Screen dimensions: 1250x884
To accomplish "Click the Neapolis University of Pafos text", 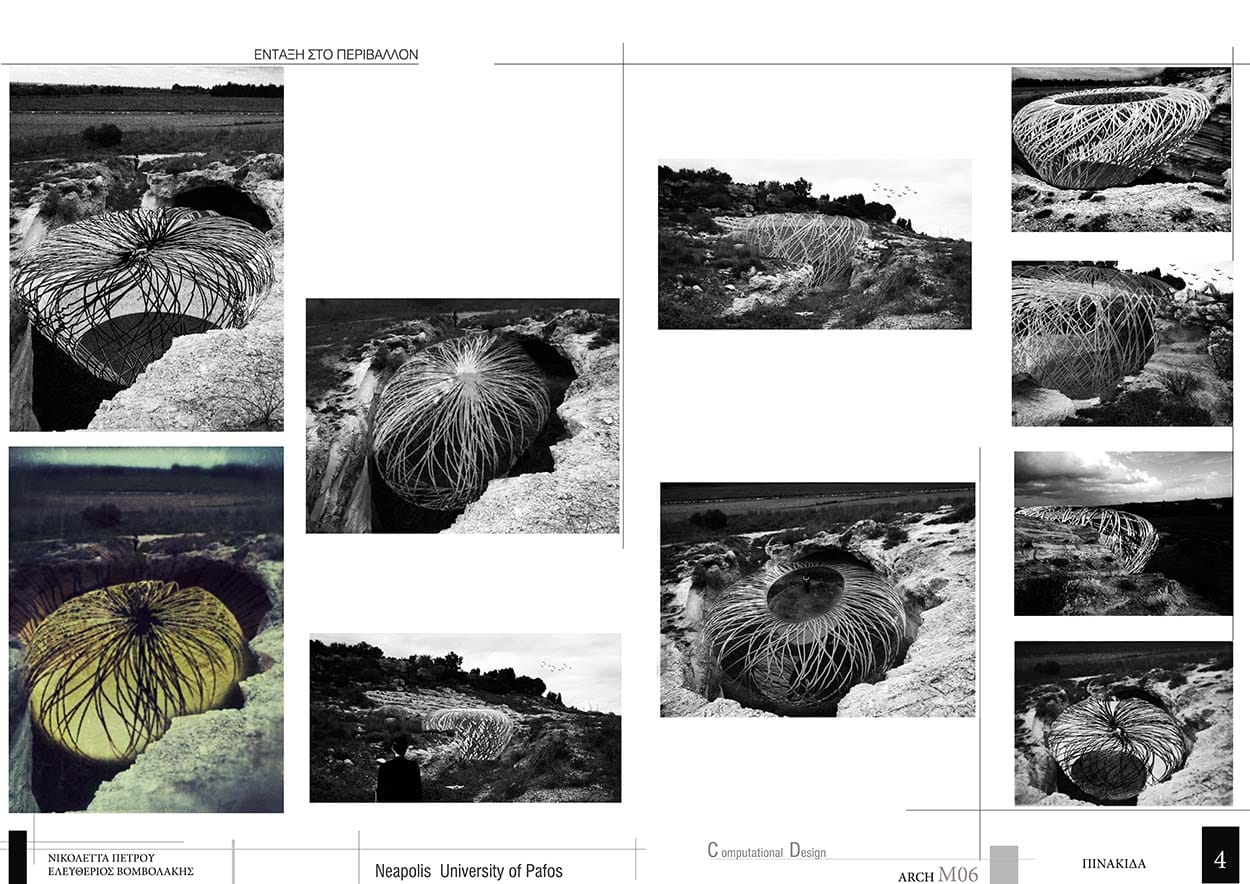I will pyautogui.click(x=468, y=871).
